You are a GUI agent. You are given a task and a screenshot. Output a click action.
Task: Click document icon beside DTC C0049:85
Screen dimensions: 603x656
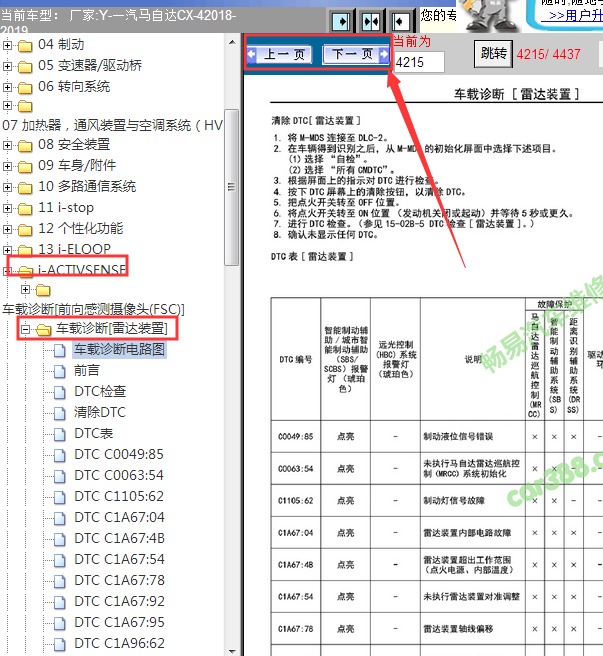click(60, 455)
